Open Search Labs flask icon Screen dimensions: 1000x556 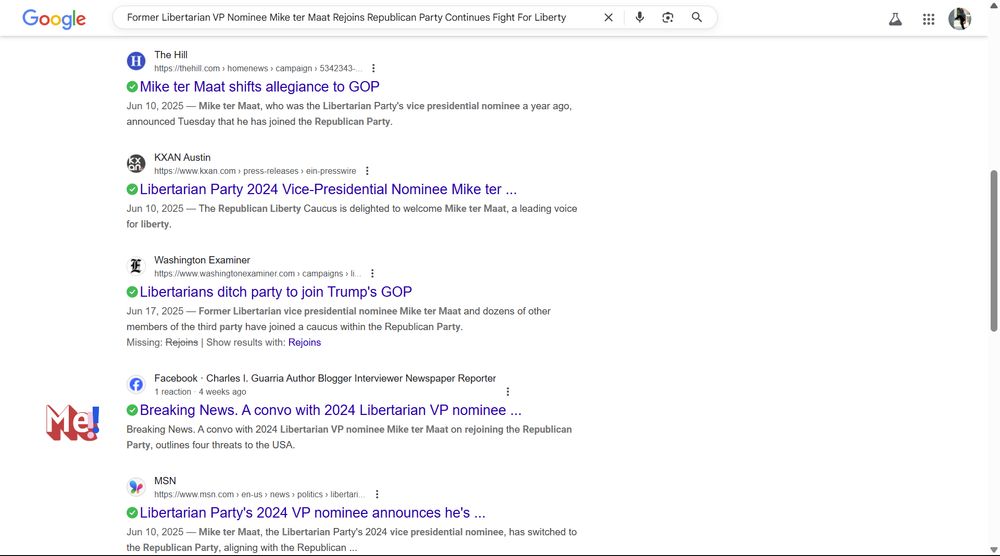895,19
